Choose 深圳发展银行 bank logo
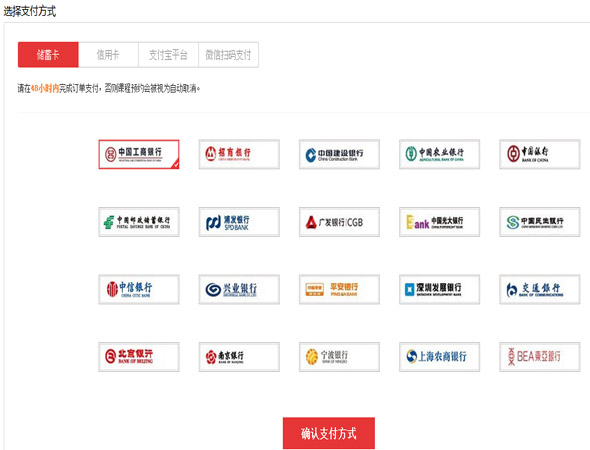This screenshot has width=590, height=450. [x=439, y=289]
